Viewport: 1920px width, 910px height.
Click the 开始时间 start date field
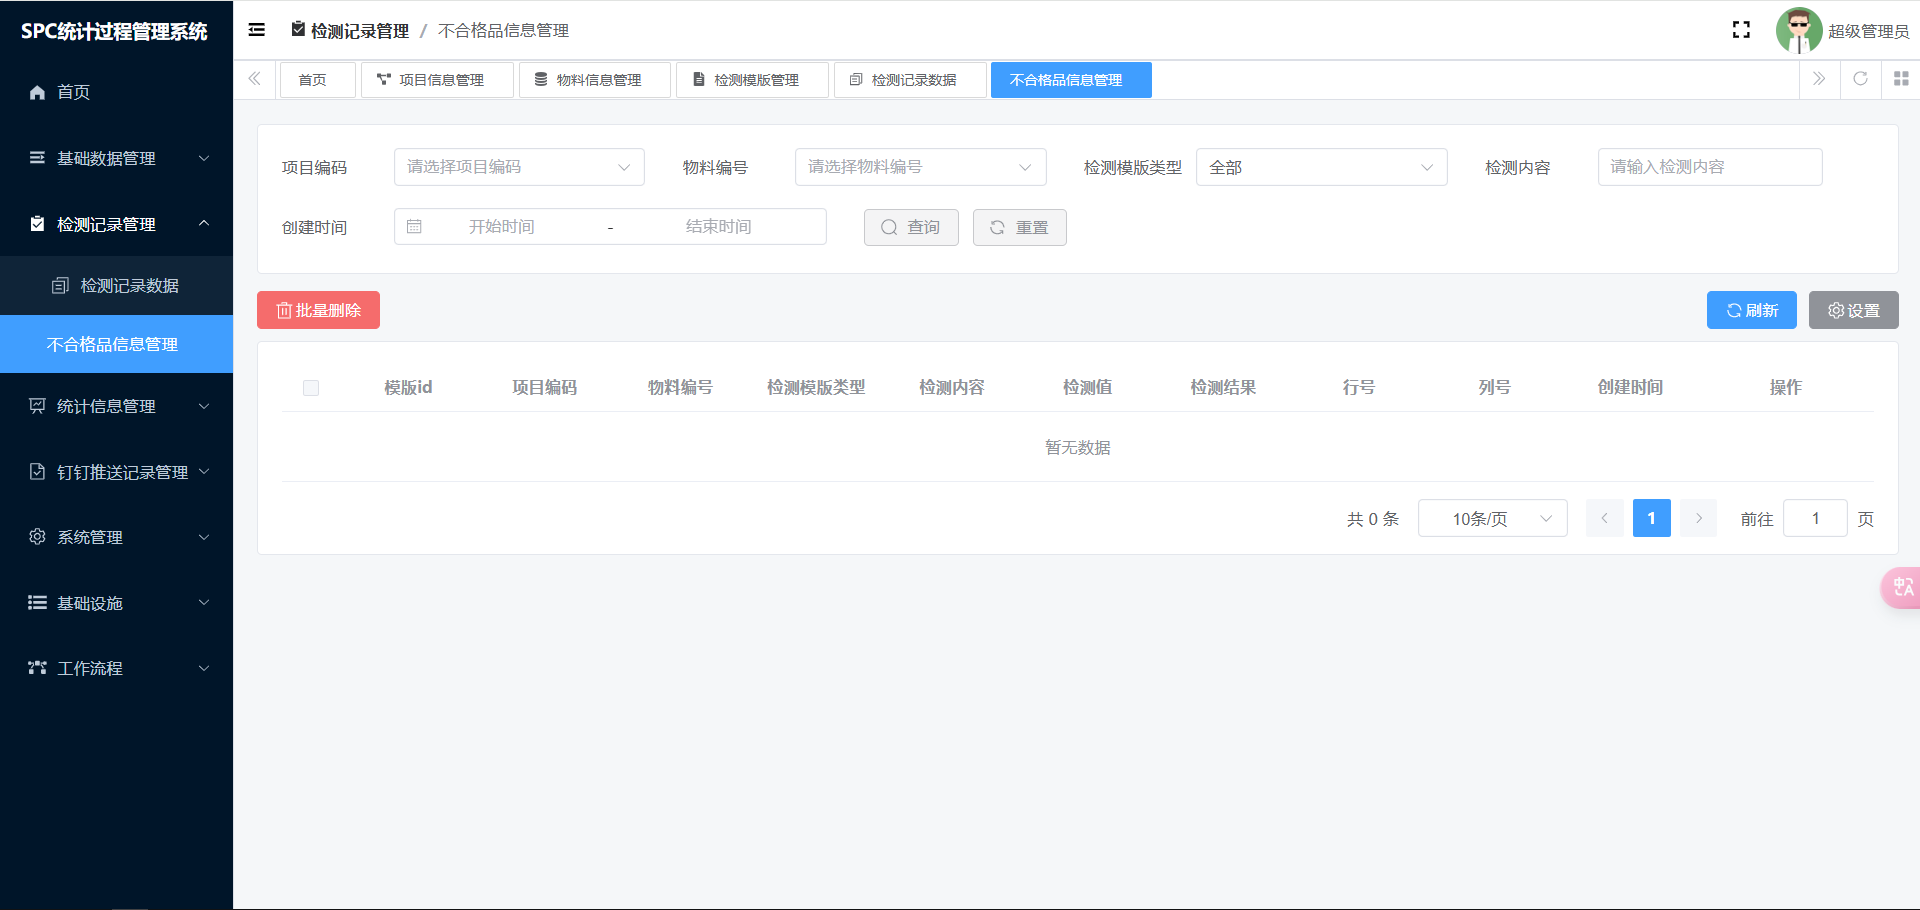click(x=501, y=227)
